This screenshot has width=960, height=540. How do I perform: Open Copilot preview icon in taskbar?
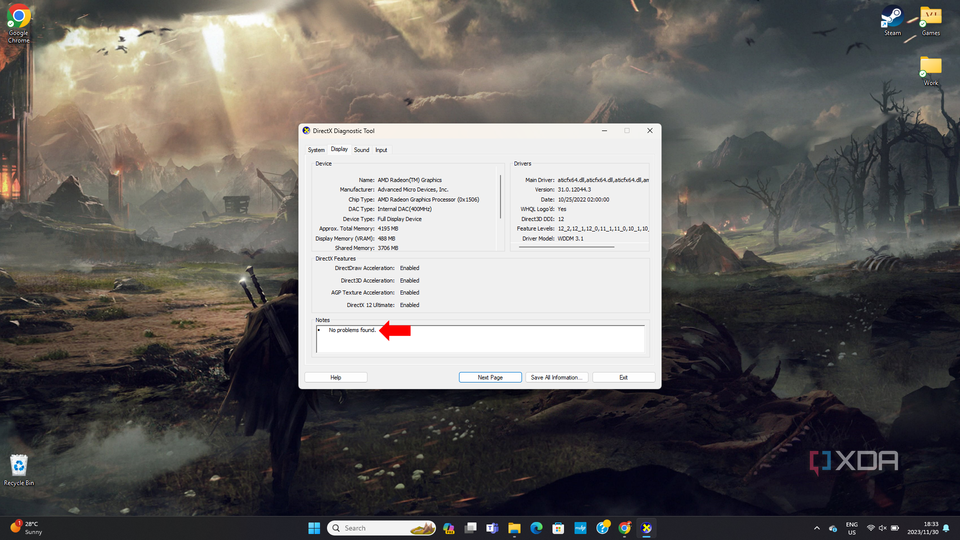click(449, 528)
